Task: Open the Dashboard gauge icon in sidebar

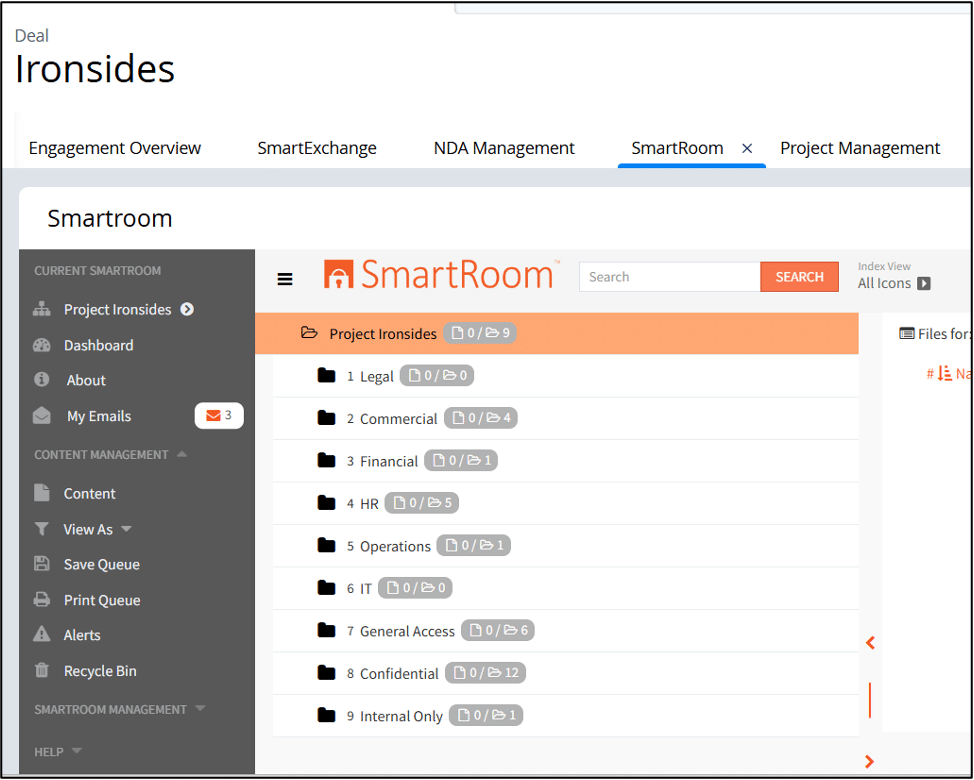Action: pyautogui.click(x=42, y=345)
